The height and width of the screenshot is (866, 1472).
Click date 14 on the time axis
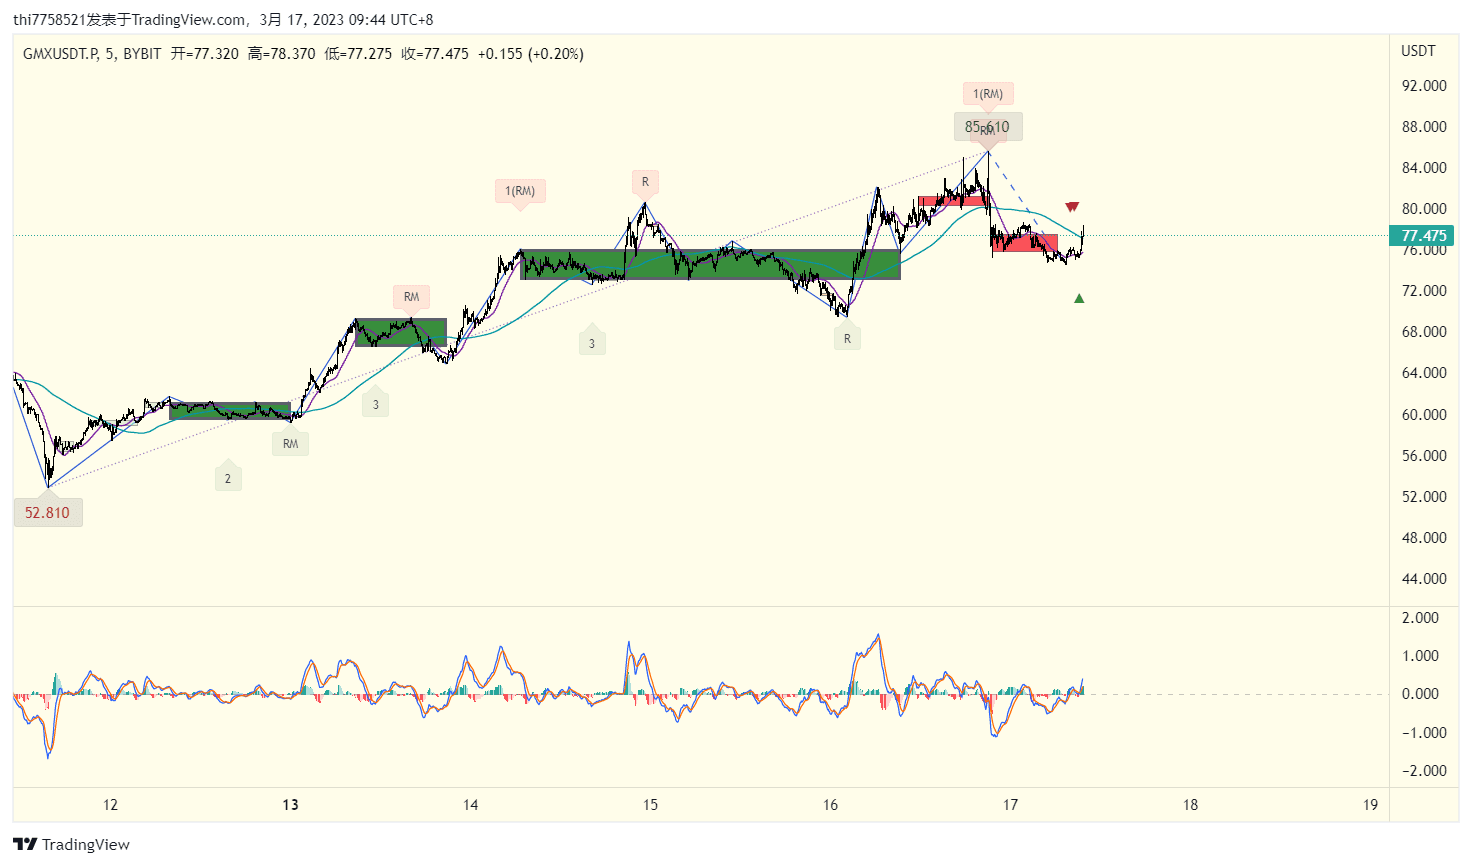[x=470, y=805]
